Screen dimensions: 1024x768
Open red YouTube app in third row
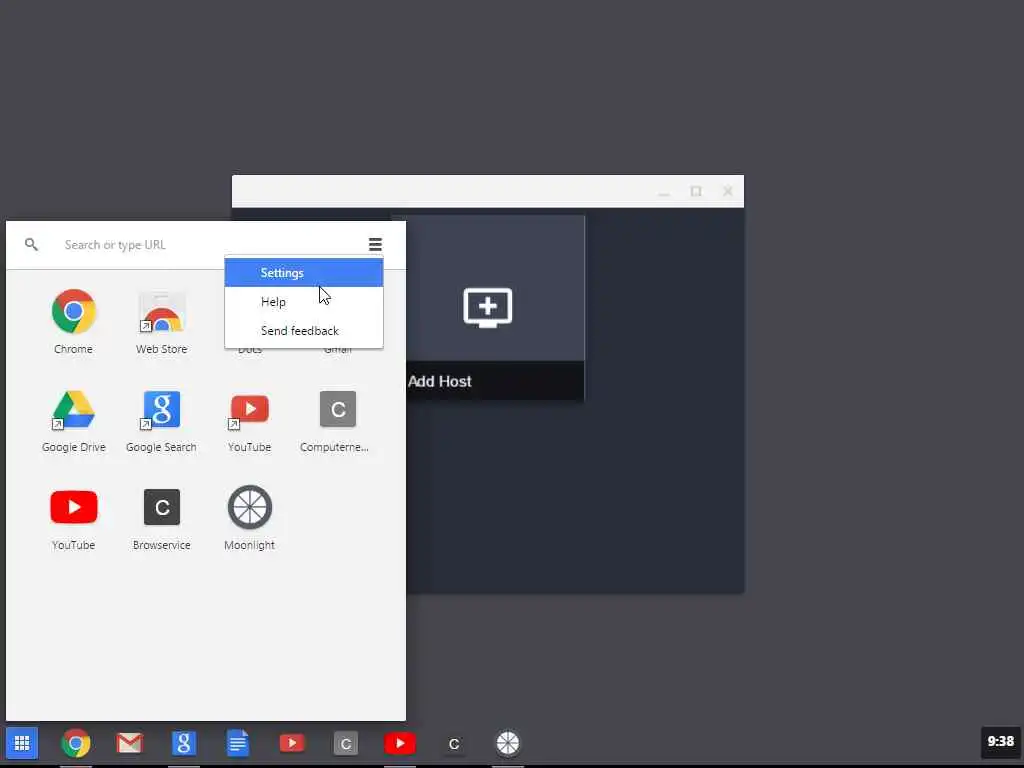[73, 507]
